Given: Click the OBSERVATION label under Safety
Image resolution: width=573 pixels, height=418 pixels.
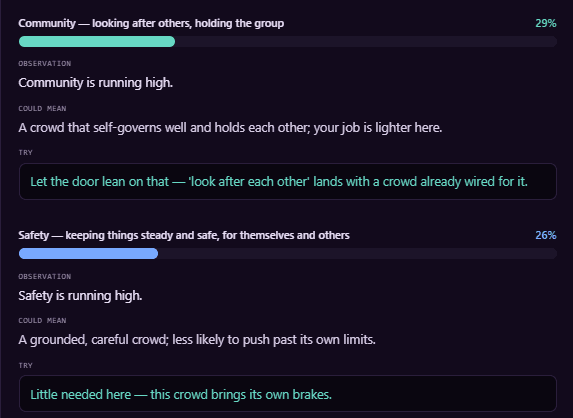Looking at the screenshot, I should pos(45,277).
